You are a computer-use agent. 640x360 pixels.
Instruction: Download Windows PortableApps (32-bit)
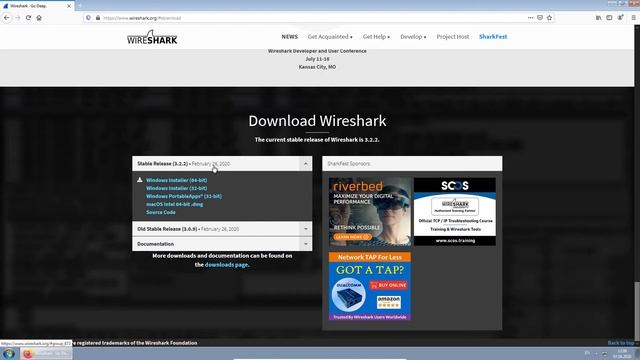click(x=184, y=196)
